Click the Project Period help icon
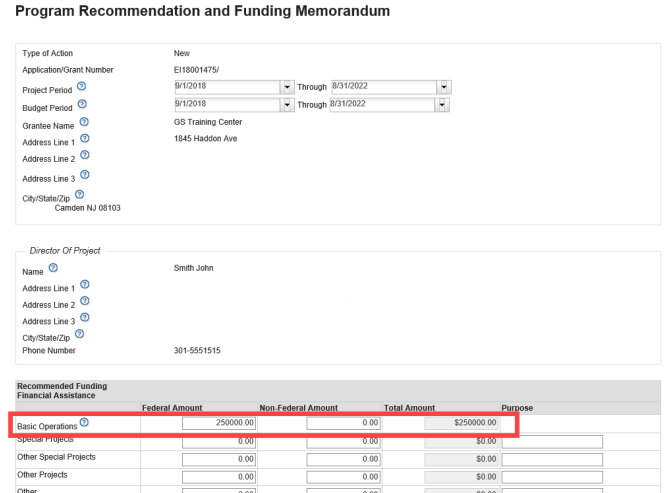 (x=82, y=86)
